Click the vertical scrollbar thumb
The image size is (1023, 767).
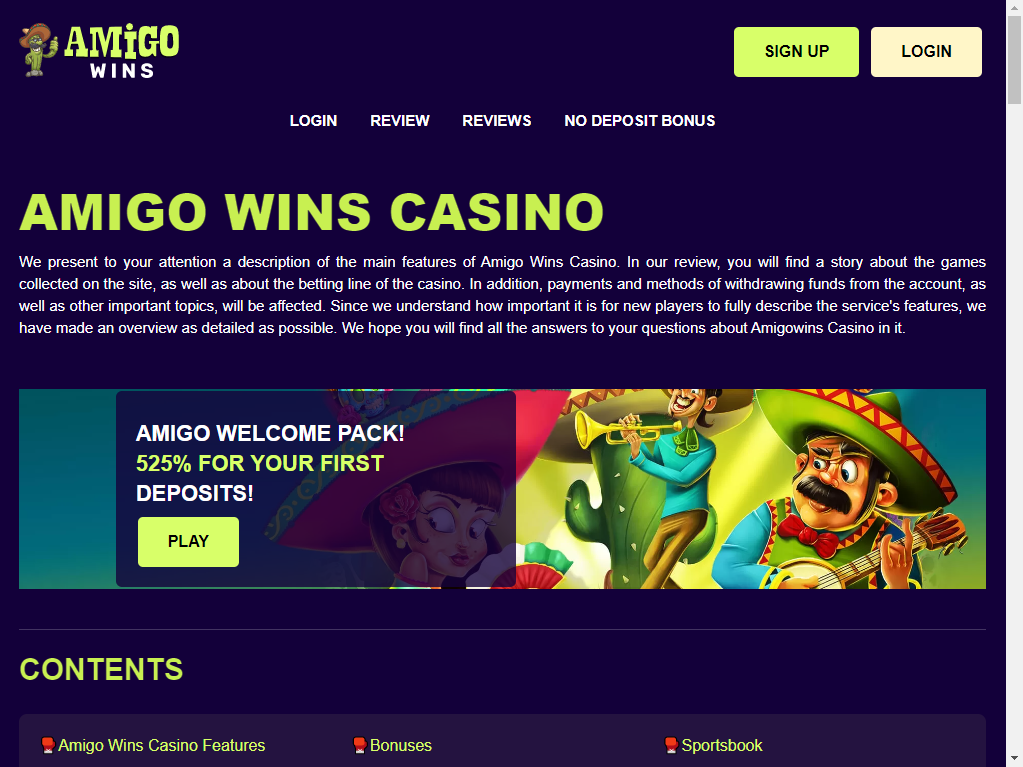tap(1014, 60)
